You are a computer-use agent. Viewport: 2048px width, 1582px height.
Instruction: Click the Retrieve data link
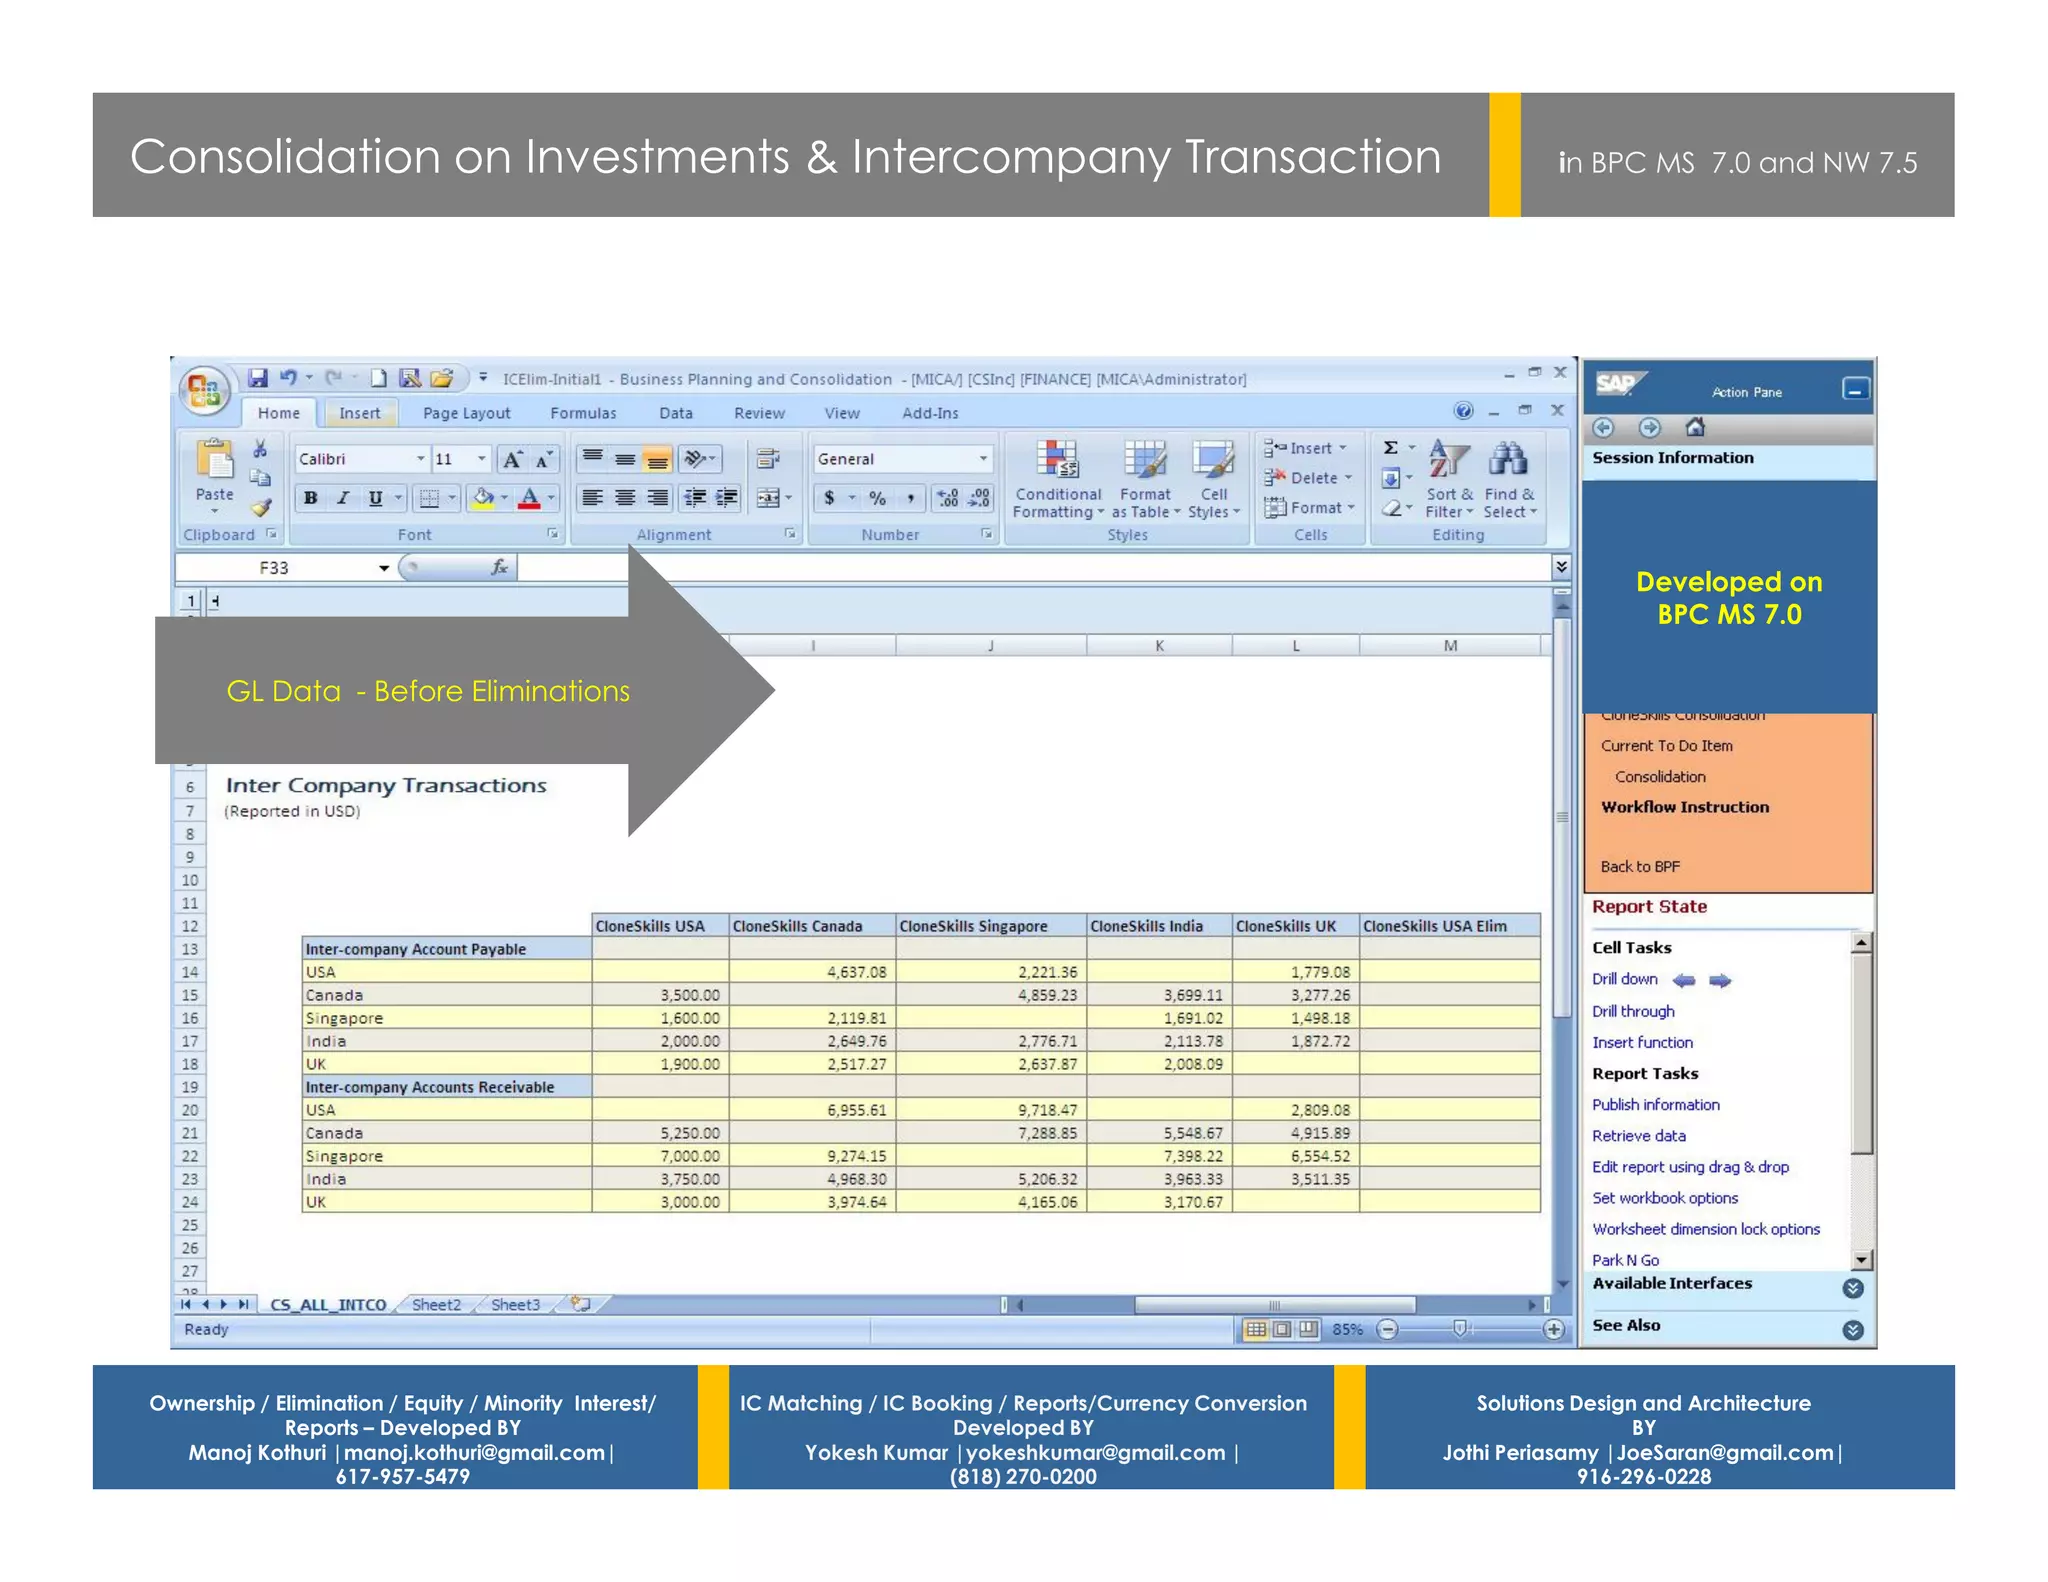pyautogui.click(x=1639, y=1136)
